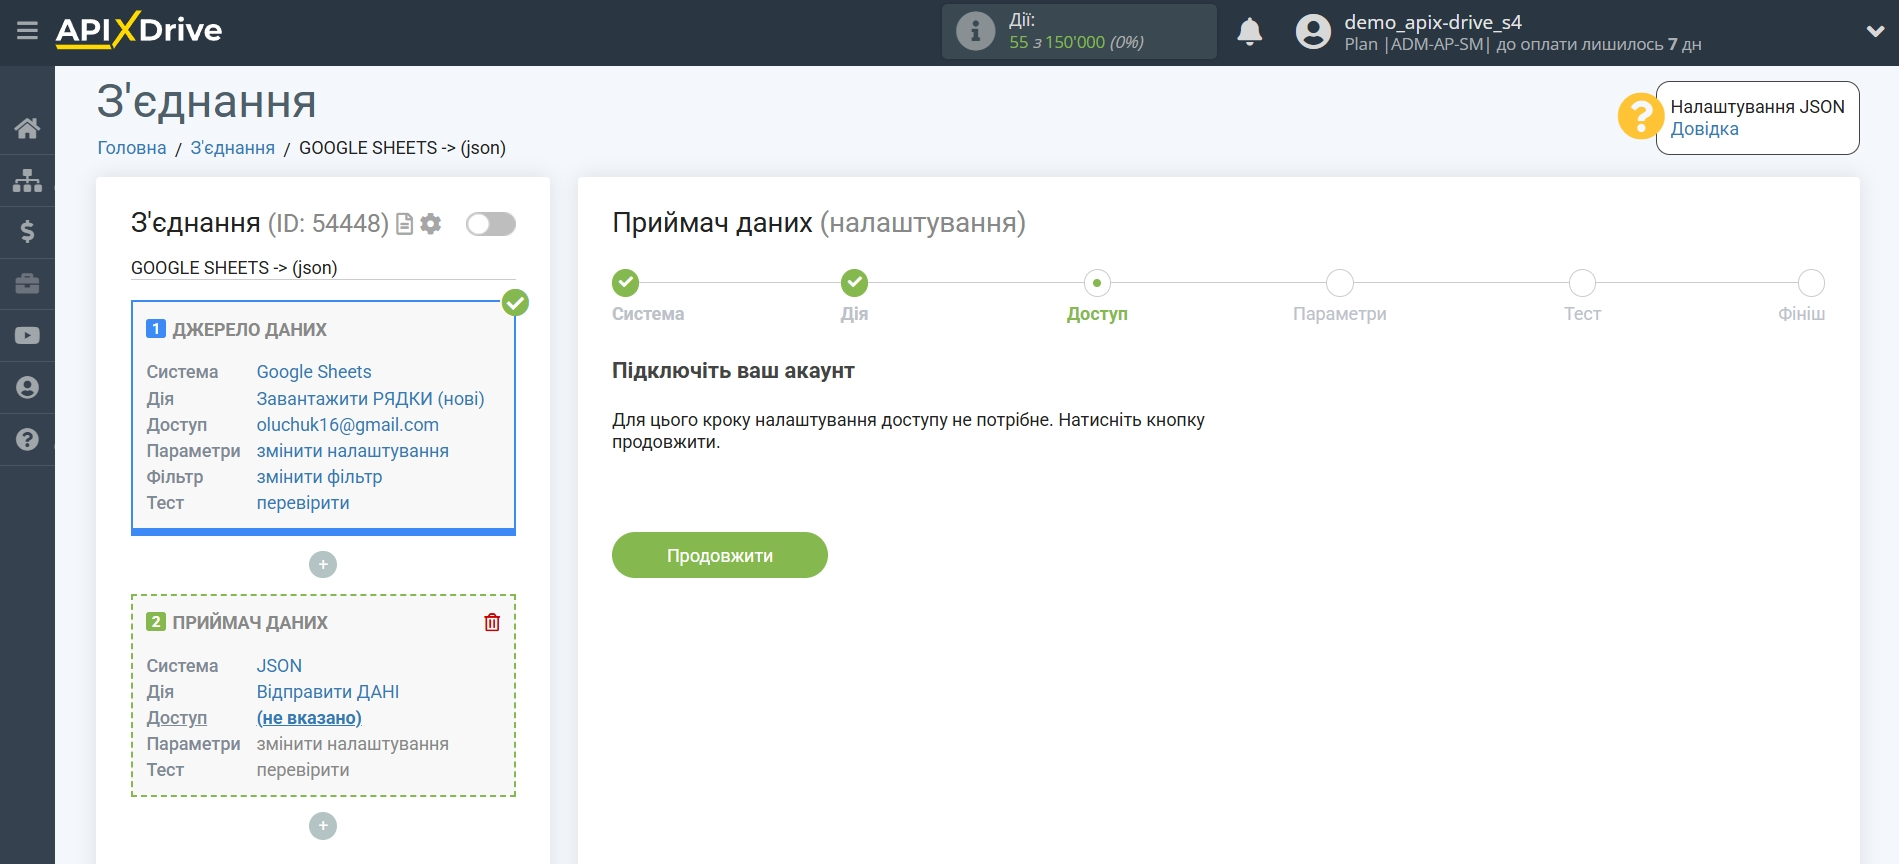Click the ДЖЕРЕЛО ДАНИХ header
1899x864 pixels.
coord(249,330)
